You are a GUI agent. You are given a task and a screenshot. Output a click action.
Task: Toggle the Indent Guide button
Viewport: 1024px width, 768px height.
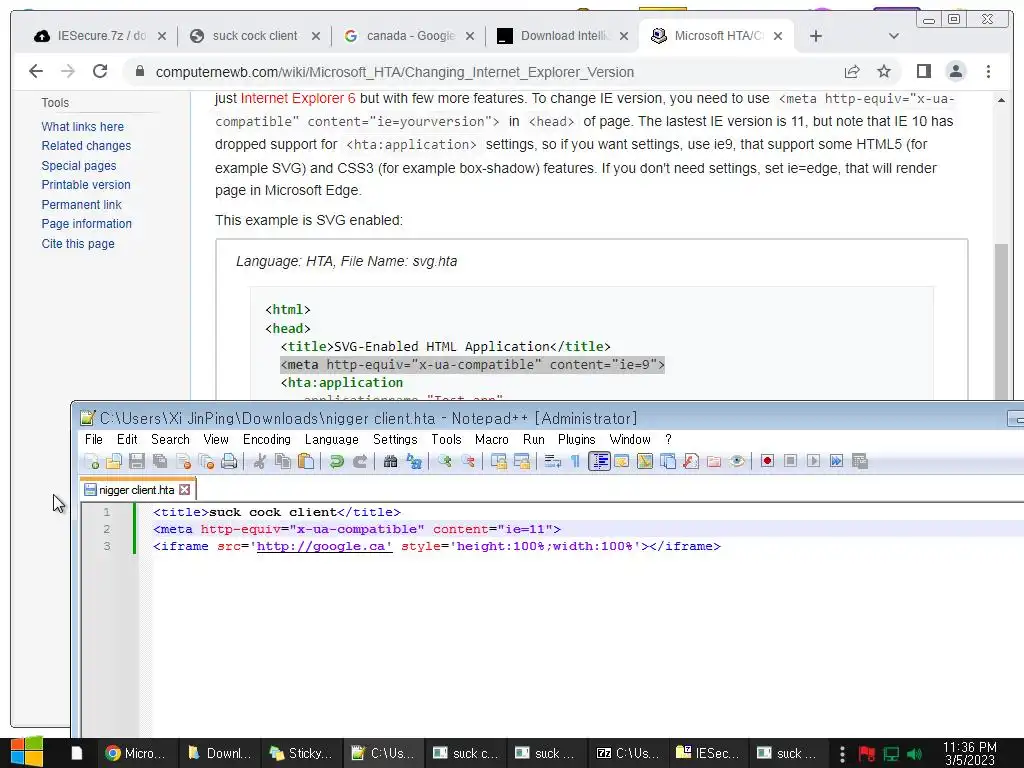point(599,462)
